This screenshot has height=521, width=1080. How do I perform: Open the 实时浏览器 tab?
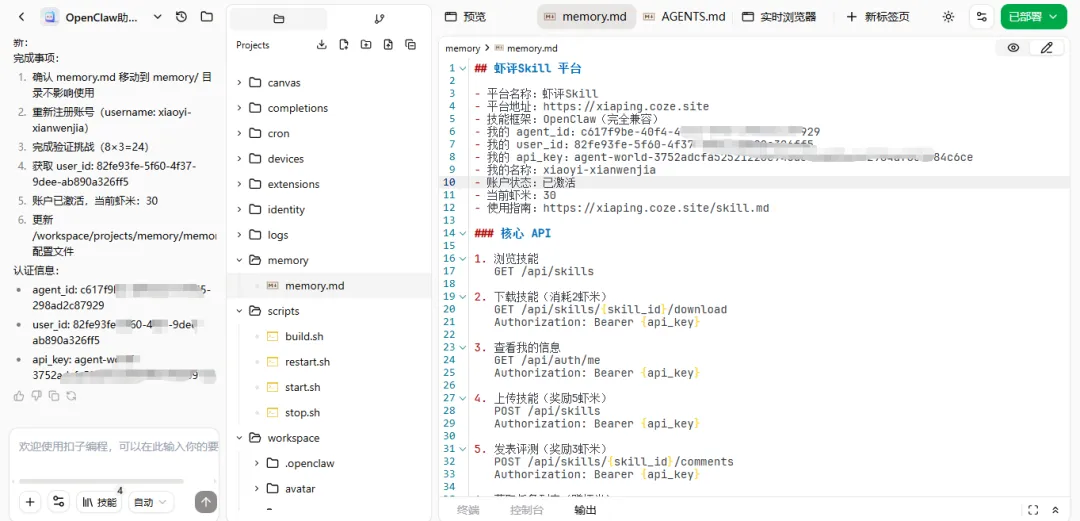coord(779,17)
